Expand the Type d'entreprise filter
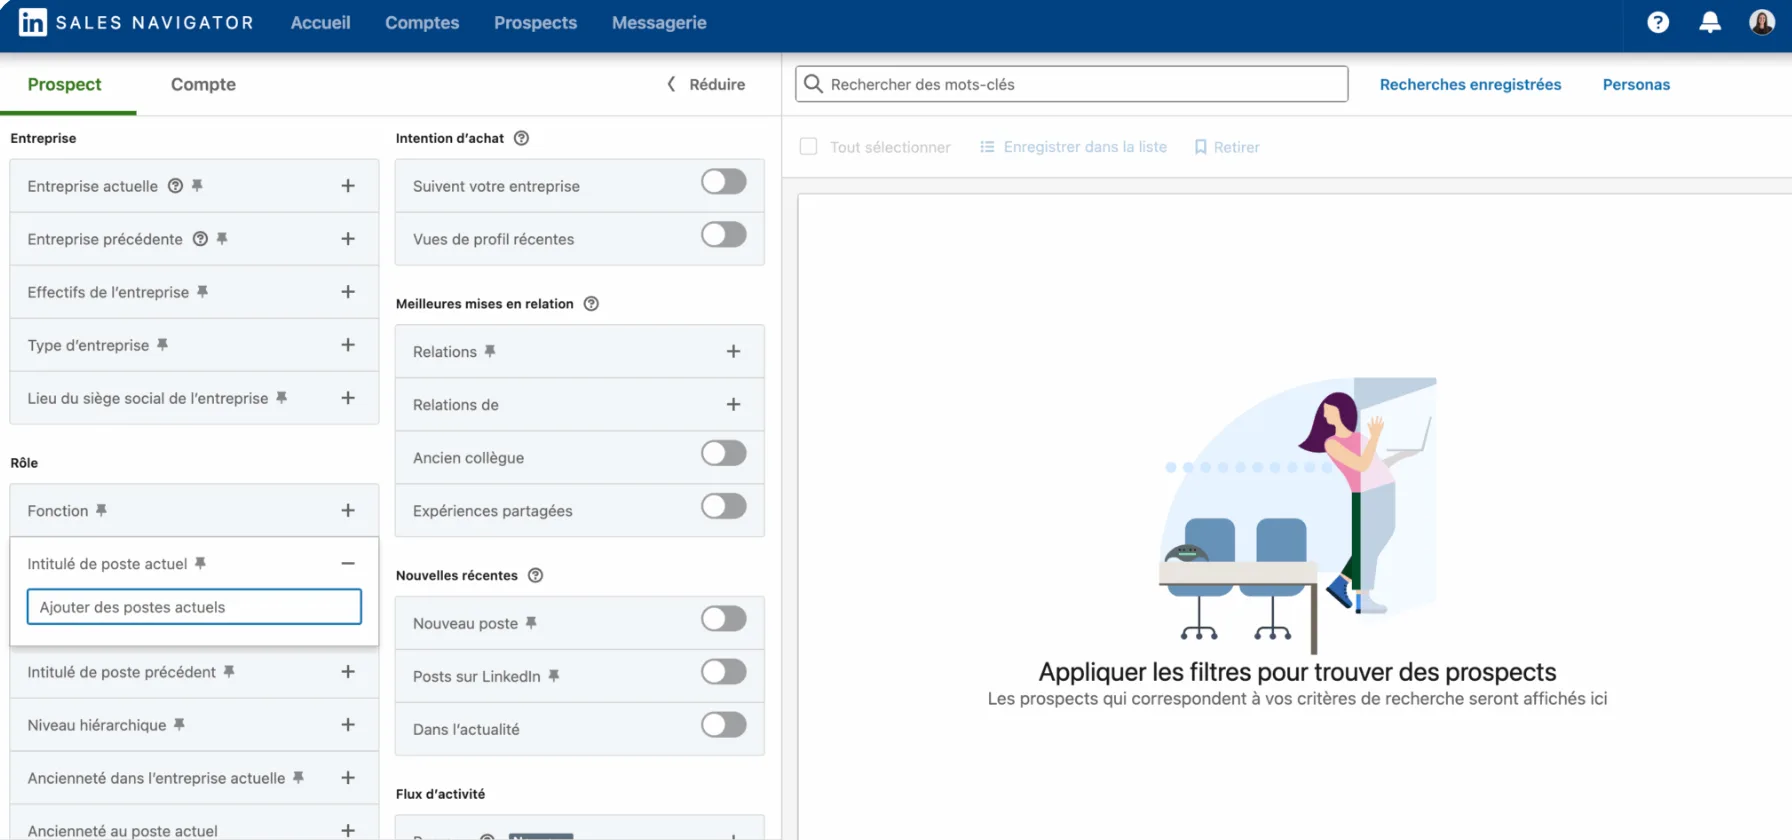This screenshot has height=840, width=1792. point(348,344)
